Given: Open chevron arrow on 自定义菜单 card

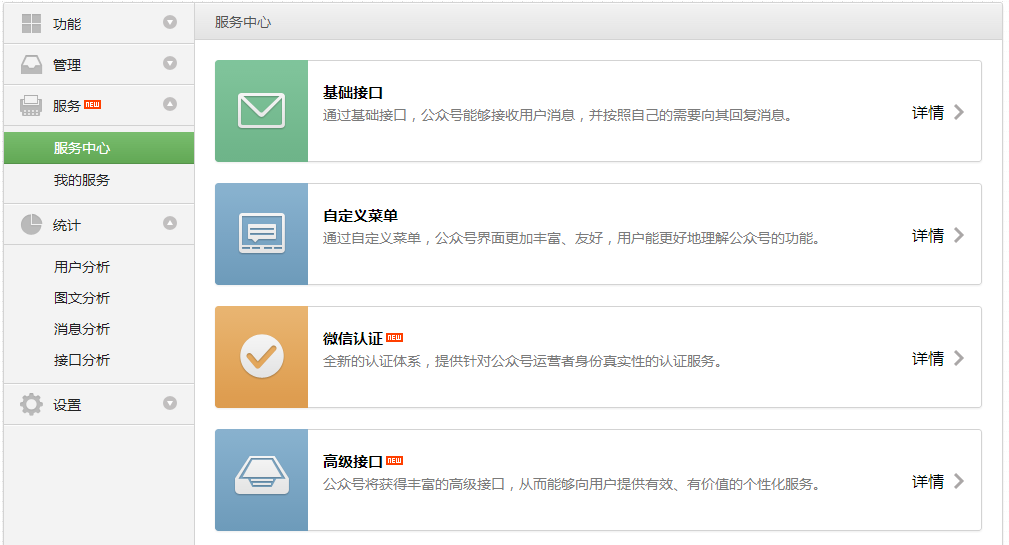Looking at the screenshot, I should [x=959, y=235].
